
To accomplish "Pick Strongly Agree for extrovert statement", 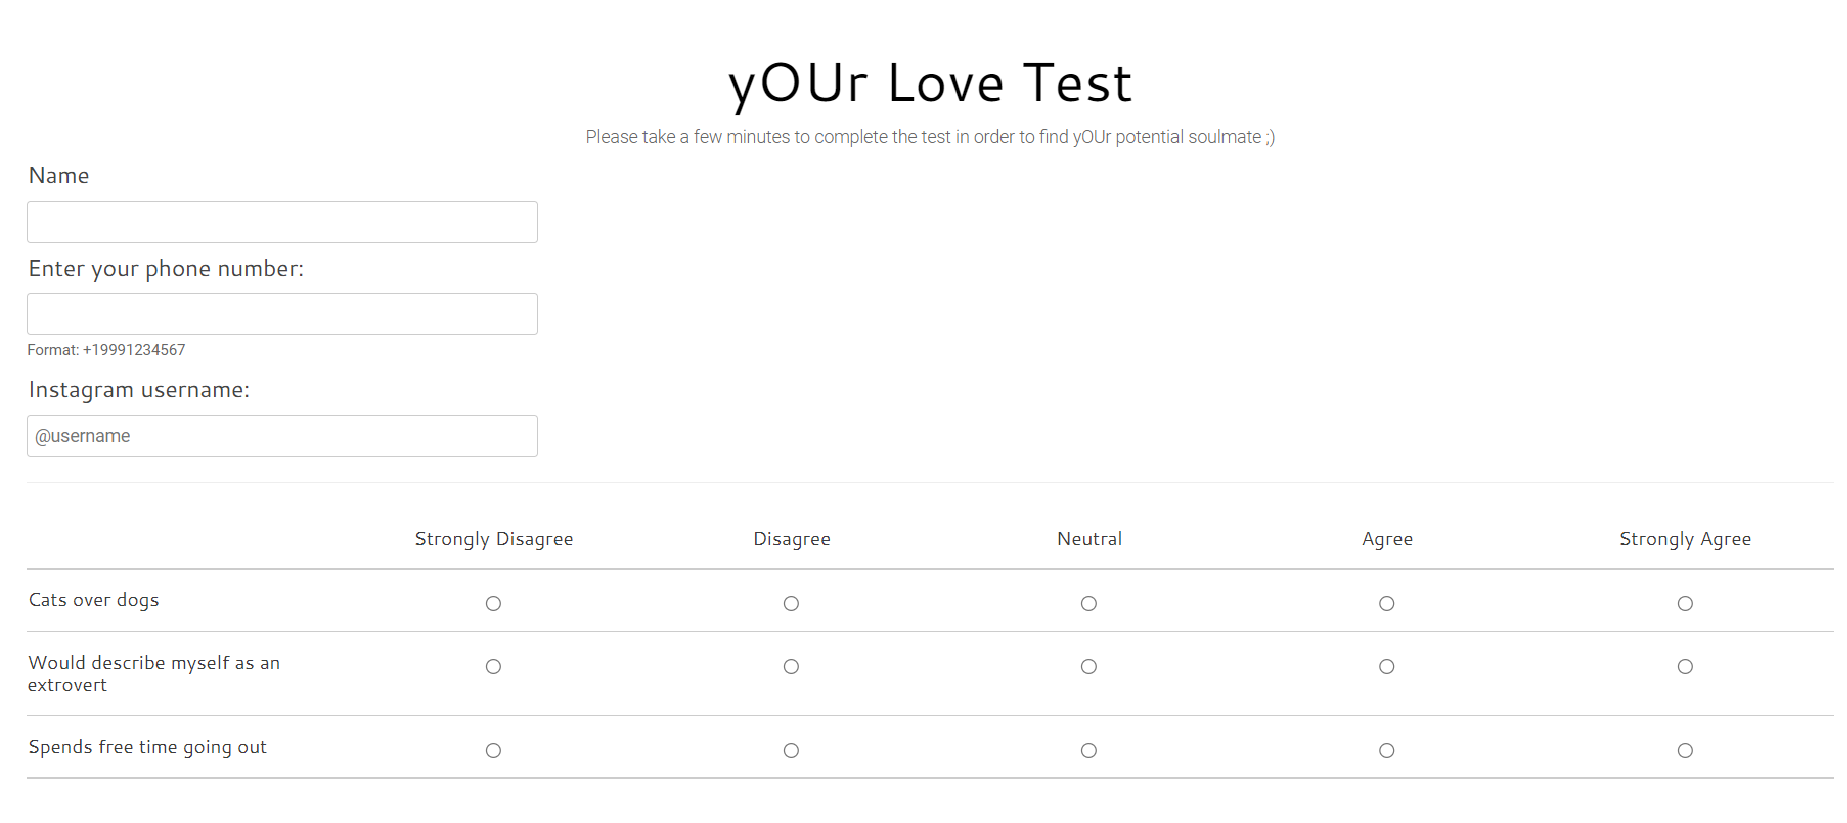I will click(x=1685, y=667).
